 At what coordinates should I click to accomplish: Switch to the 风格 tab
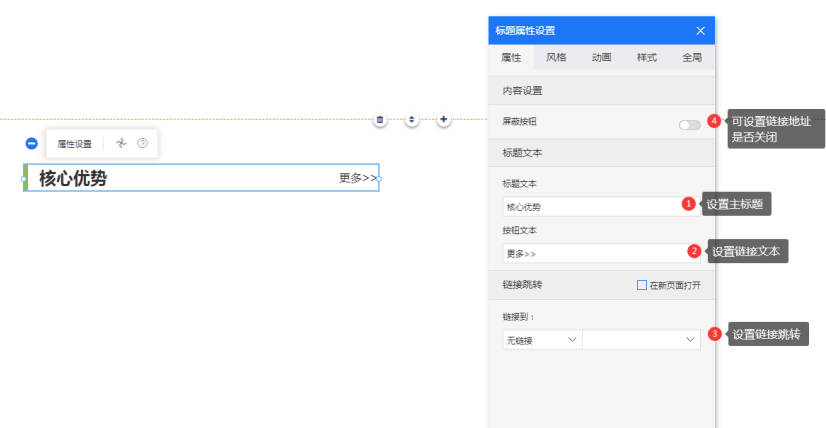[556, 57]
